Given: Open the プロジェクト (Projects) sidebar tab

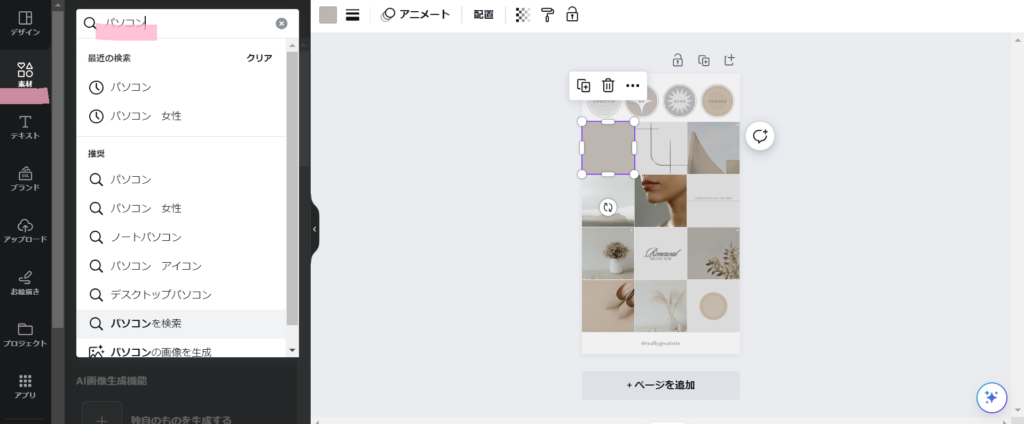Looking at the screenshot, I should pyautogui.click(x=25, y=335).
